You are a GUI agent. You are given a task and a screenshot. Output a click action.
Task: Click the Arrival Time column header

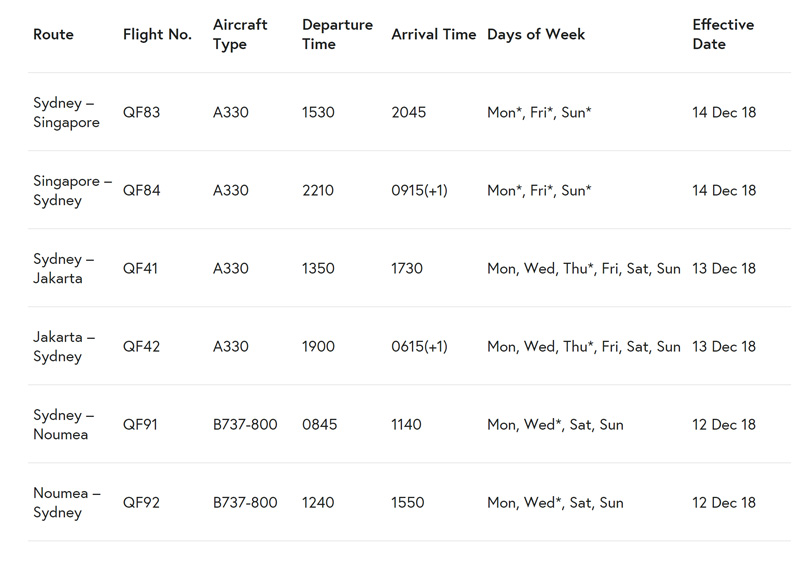(x=433, y=34)
